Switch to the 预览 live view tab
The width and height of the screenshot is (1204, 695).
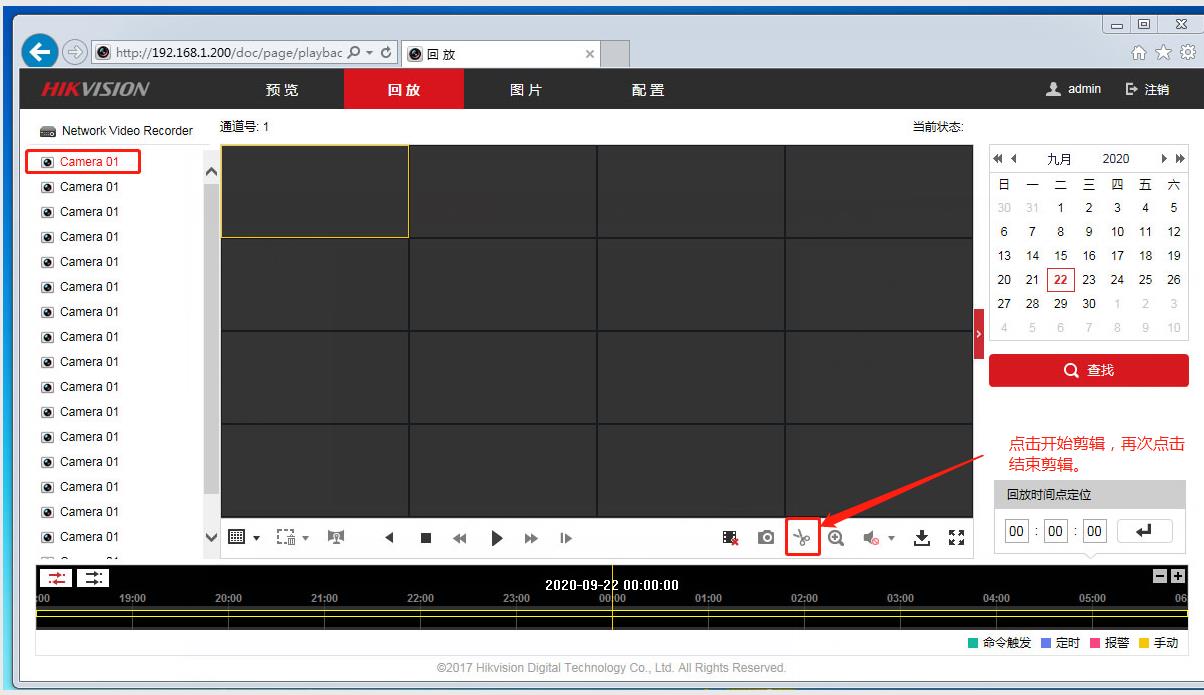click(x=282, y=90)
